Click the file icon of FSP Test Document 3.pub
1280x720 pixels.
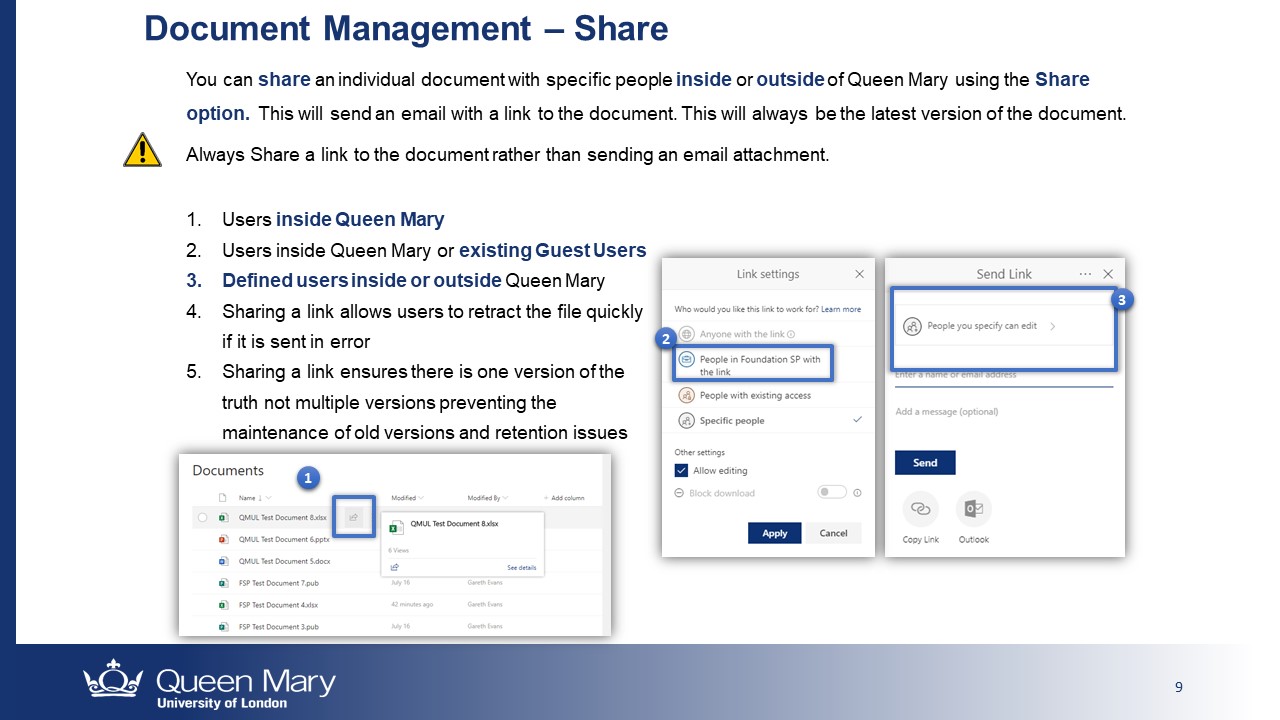click(x=224, y=627)
